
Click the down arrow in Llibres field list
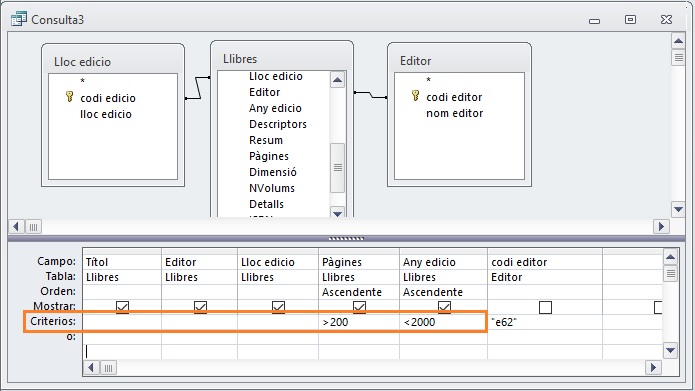pyautogui.click(x=337, y=213)
